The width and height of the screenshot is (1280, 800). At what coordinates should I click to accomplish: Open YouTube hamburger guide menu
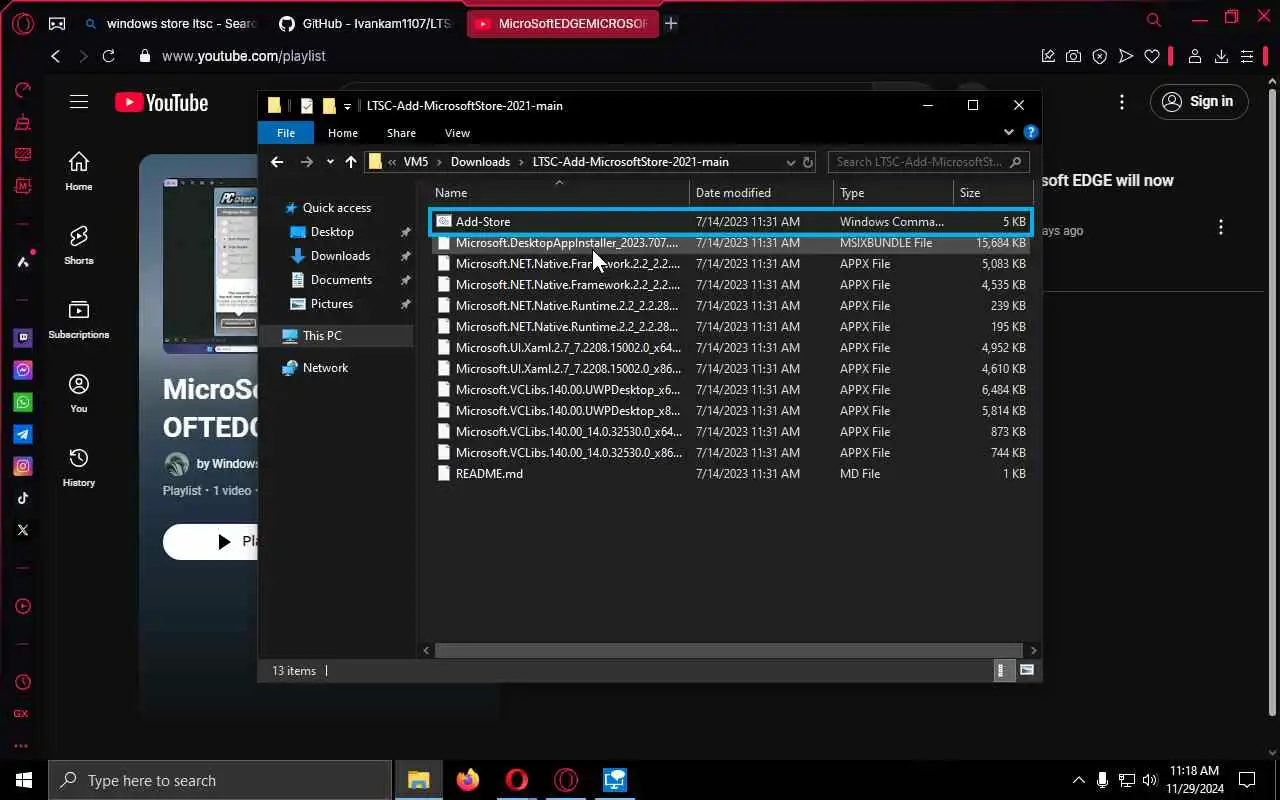pyautogui.click(x=79, y=102)
